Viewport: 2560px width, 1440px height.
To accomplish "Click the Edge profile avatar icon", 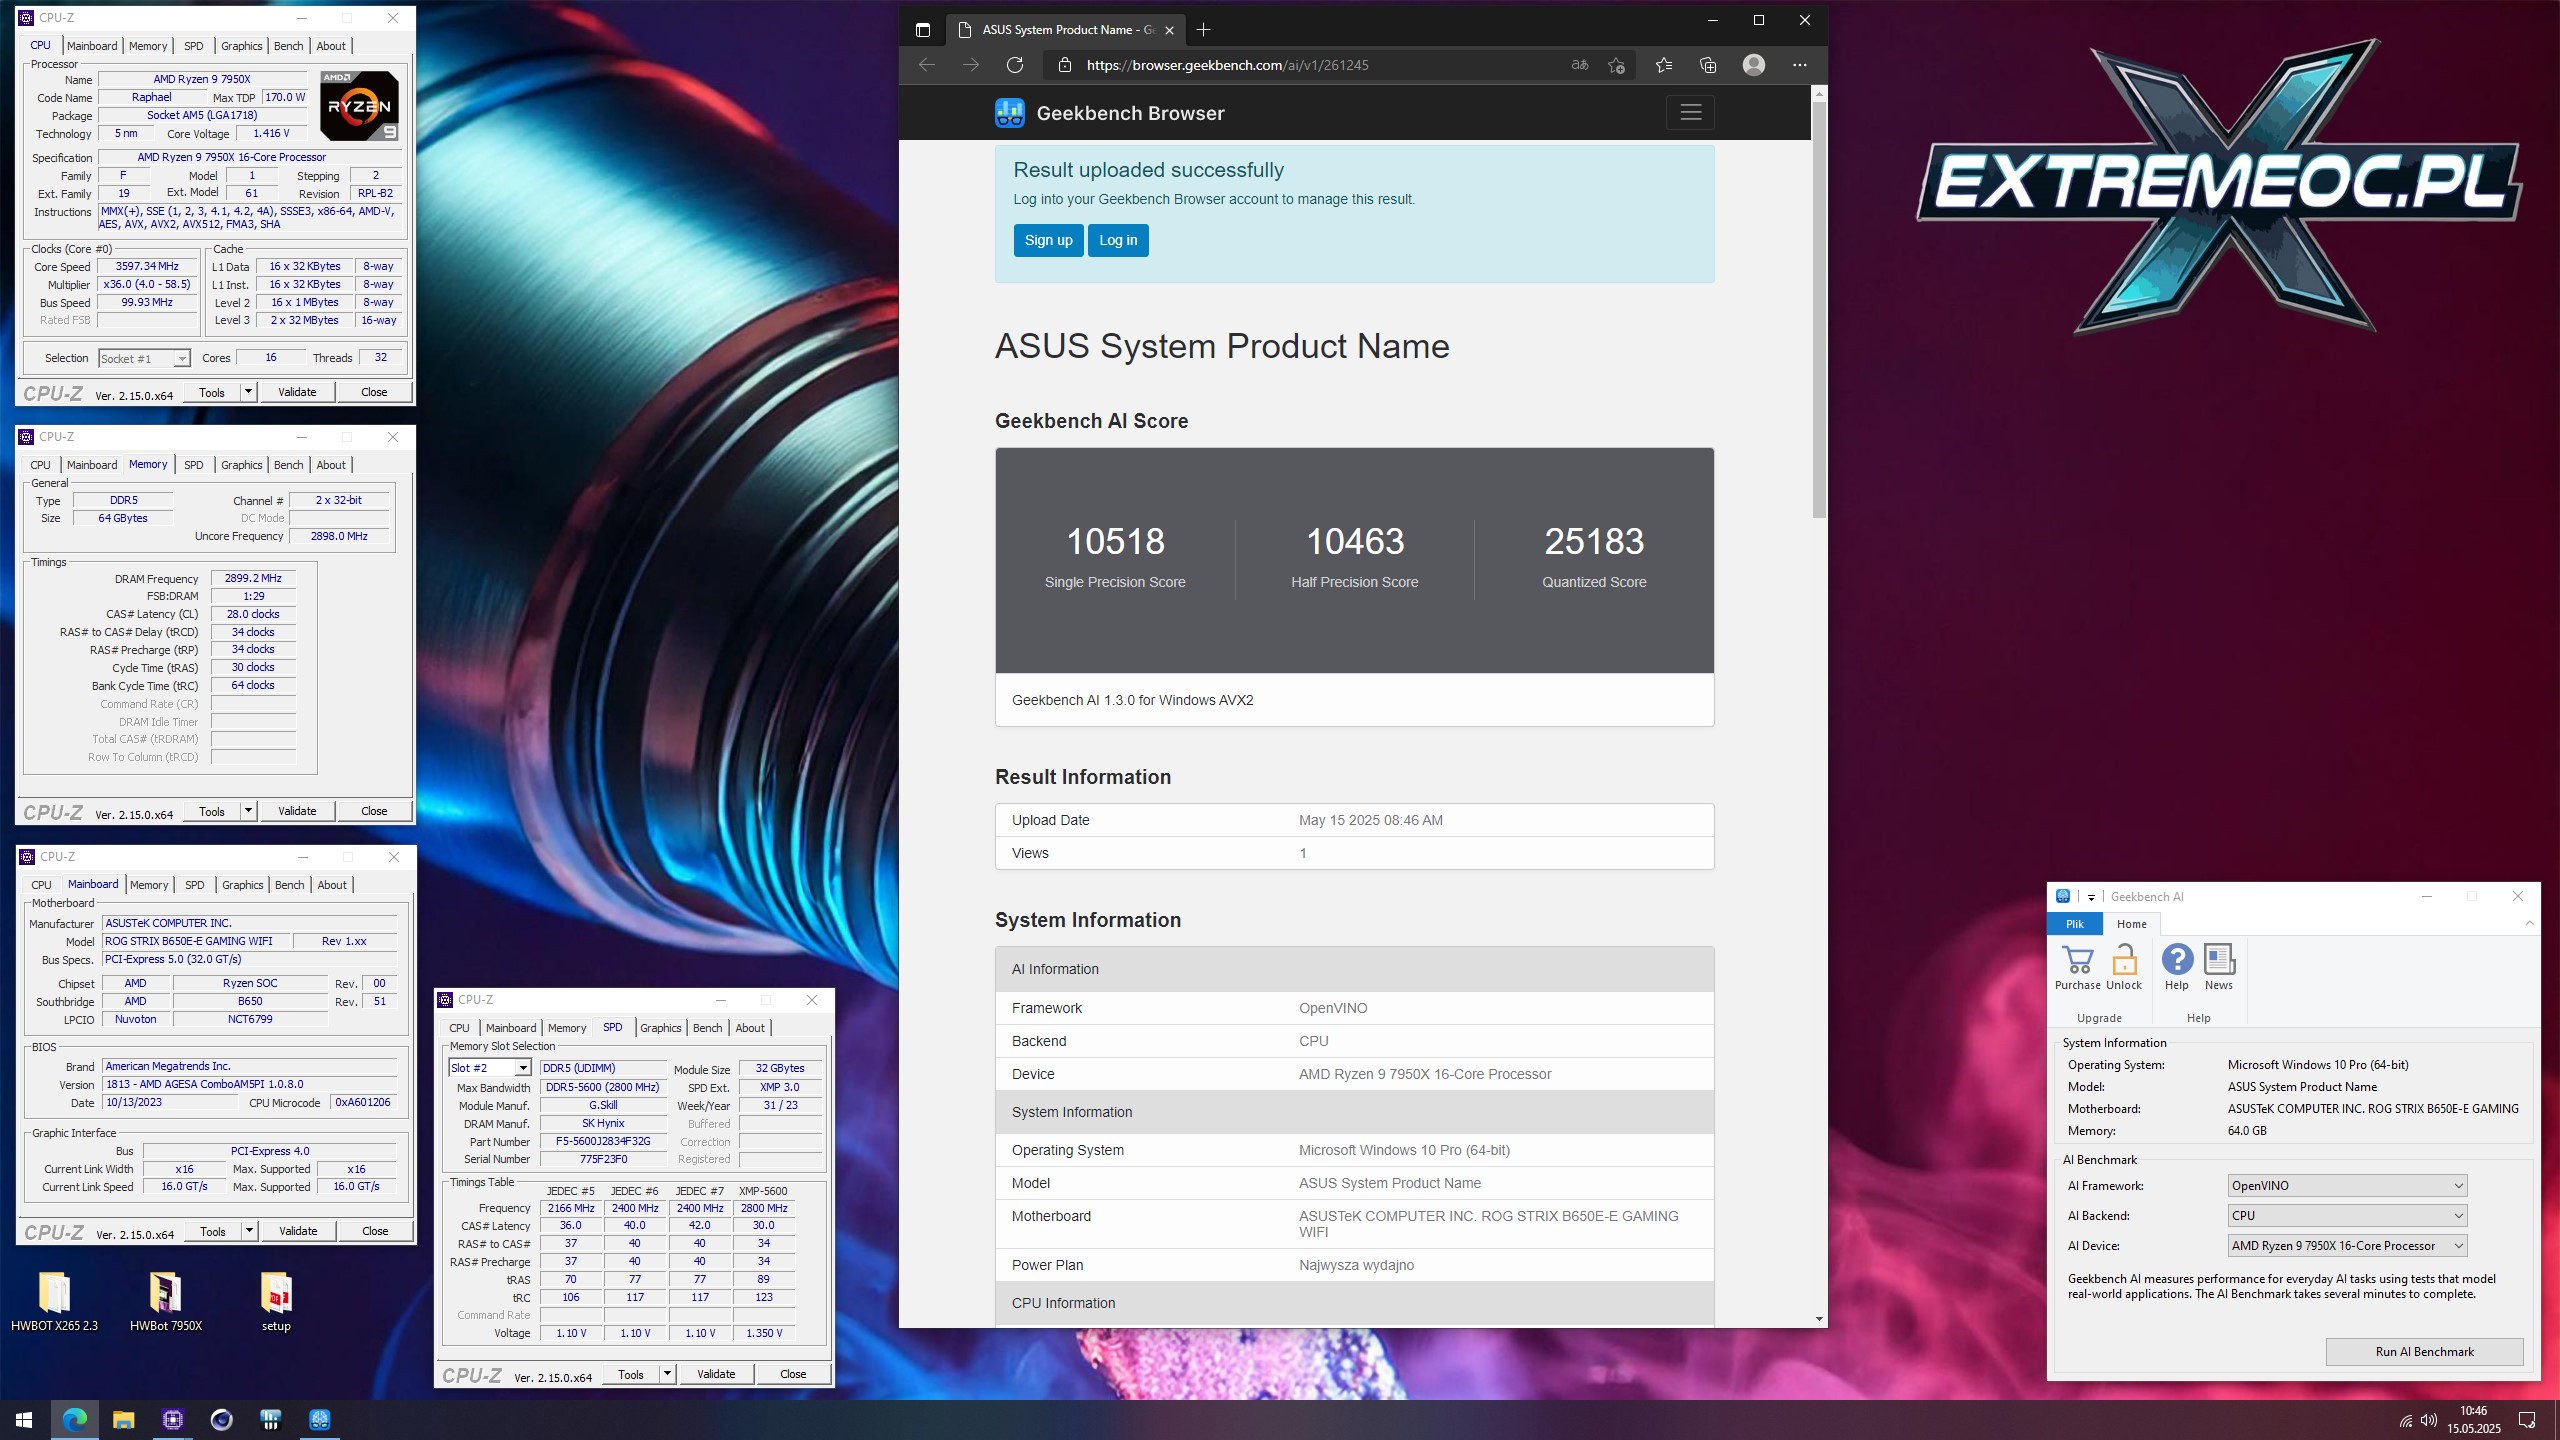I will [1754, 65].
